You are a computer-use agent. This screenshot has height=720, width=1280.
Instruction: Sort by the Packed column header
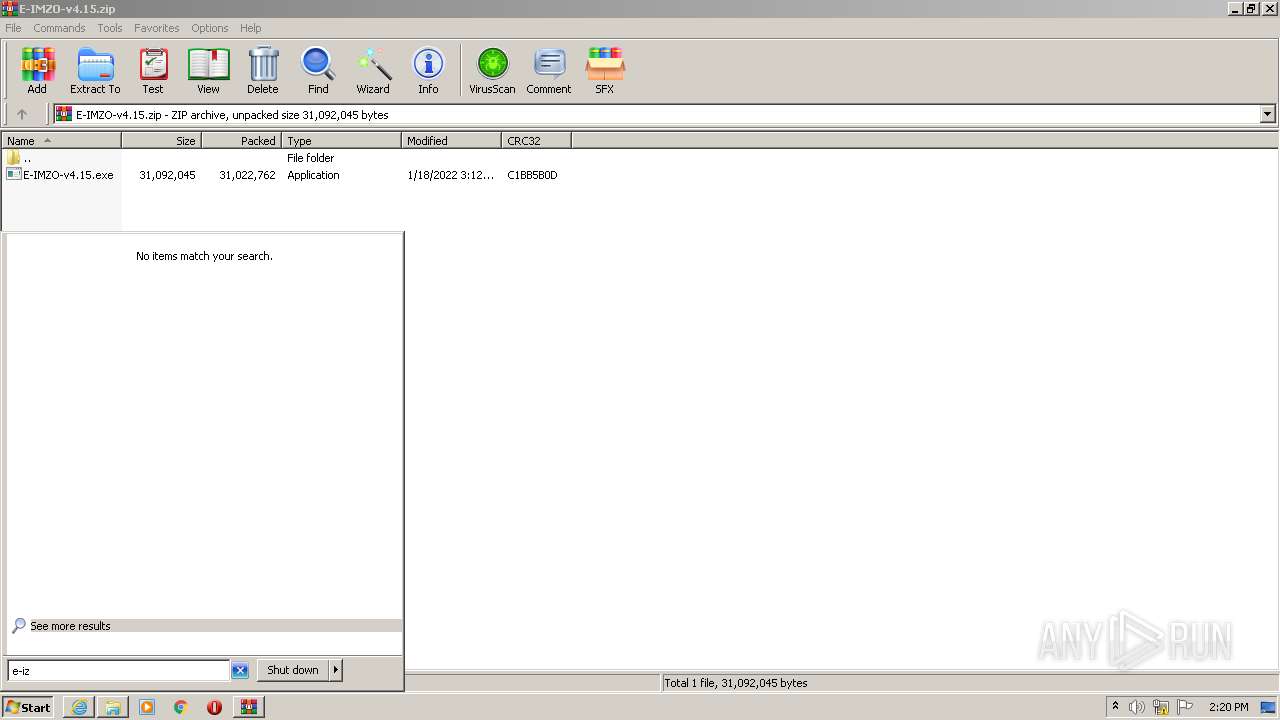(241, 141)
